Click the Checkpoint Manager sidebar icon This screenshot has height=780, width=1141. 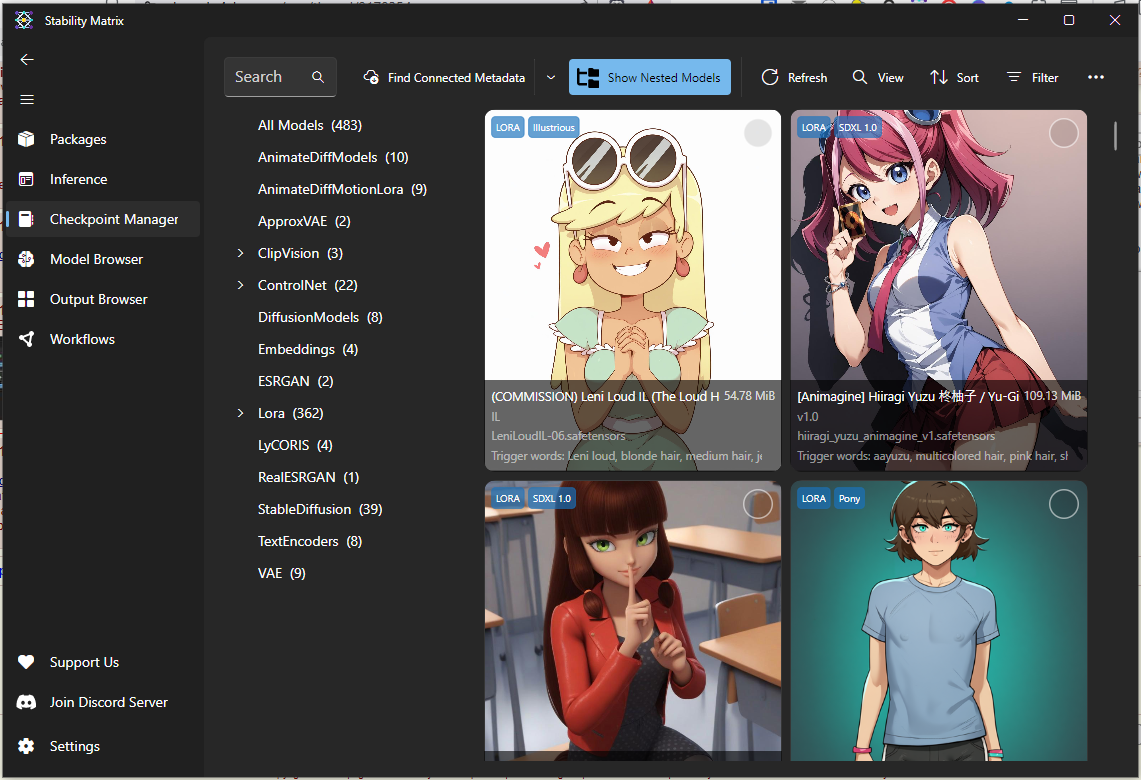26,219
